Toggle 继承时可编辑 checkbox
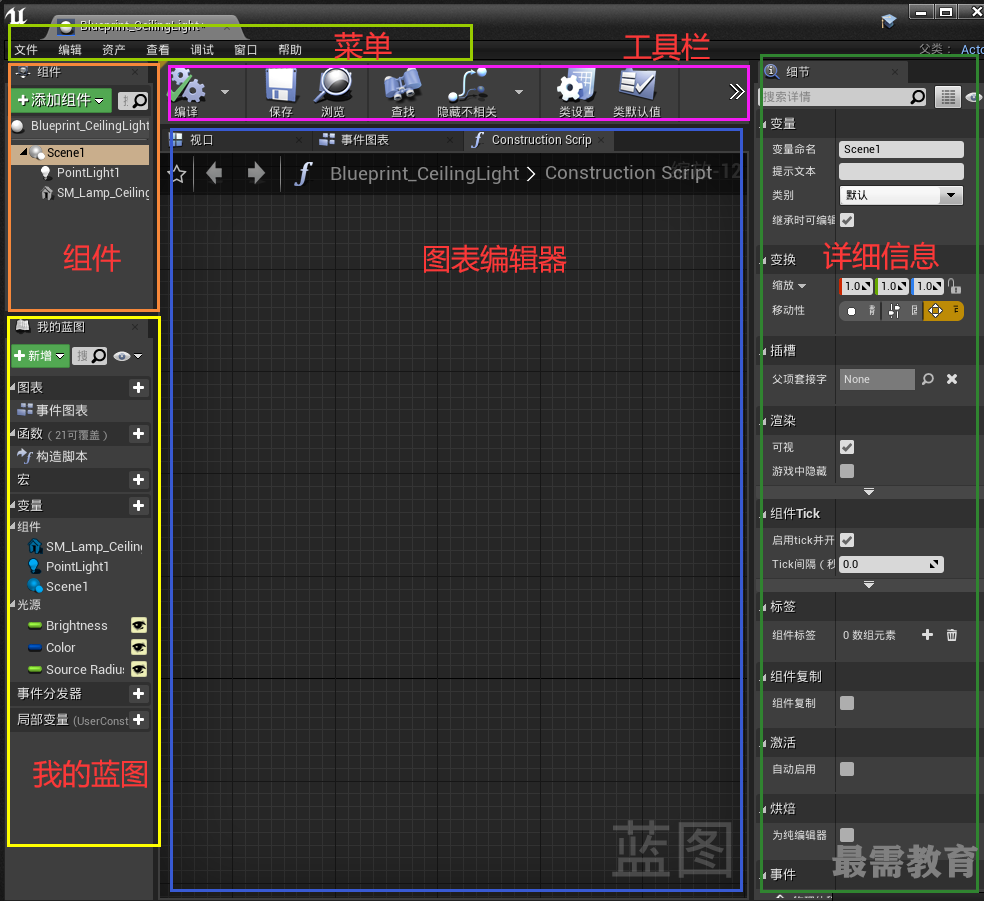The height and width of the screenshot is (901, 984). point(847,220)
